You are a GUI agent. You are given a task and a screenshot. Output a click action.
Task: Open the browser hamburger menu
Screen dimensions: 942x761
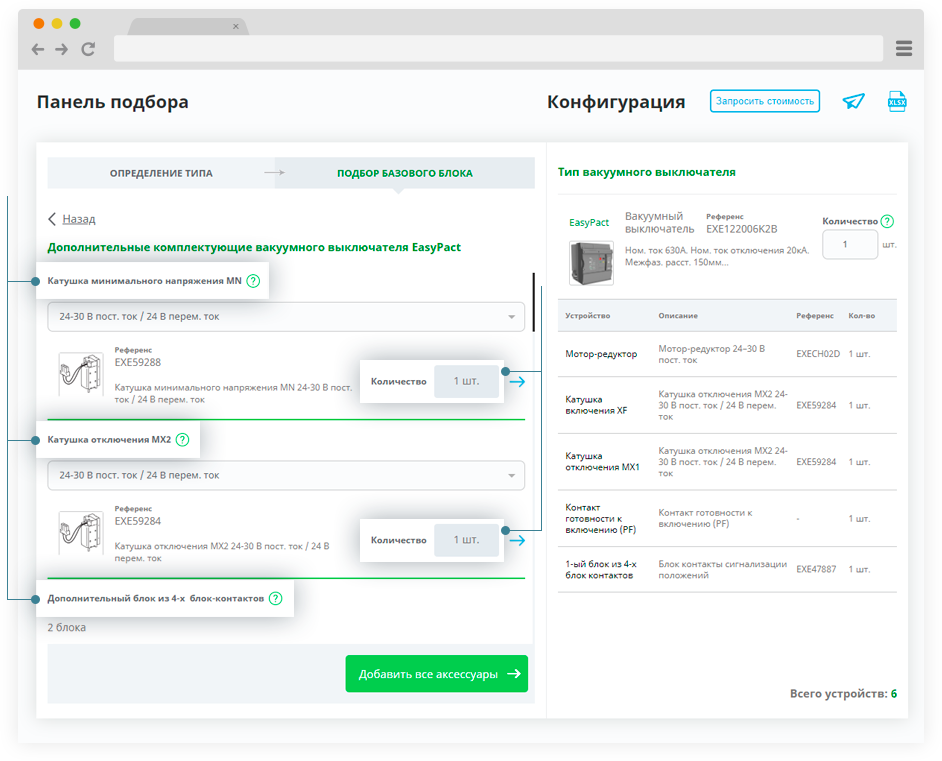[x=904, y=49]
